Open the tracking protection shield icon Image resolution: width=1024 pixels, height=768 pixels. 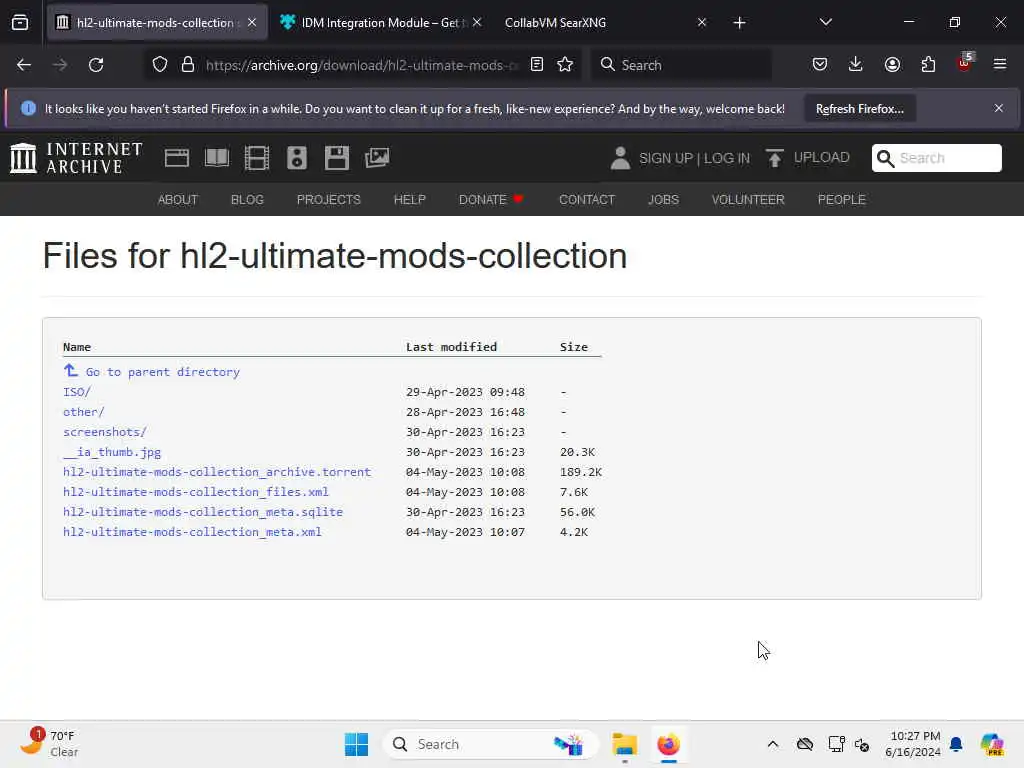click(160, 65)
